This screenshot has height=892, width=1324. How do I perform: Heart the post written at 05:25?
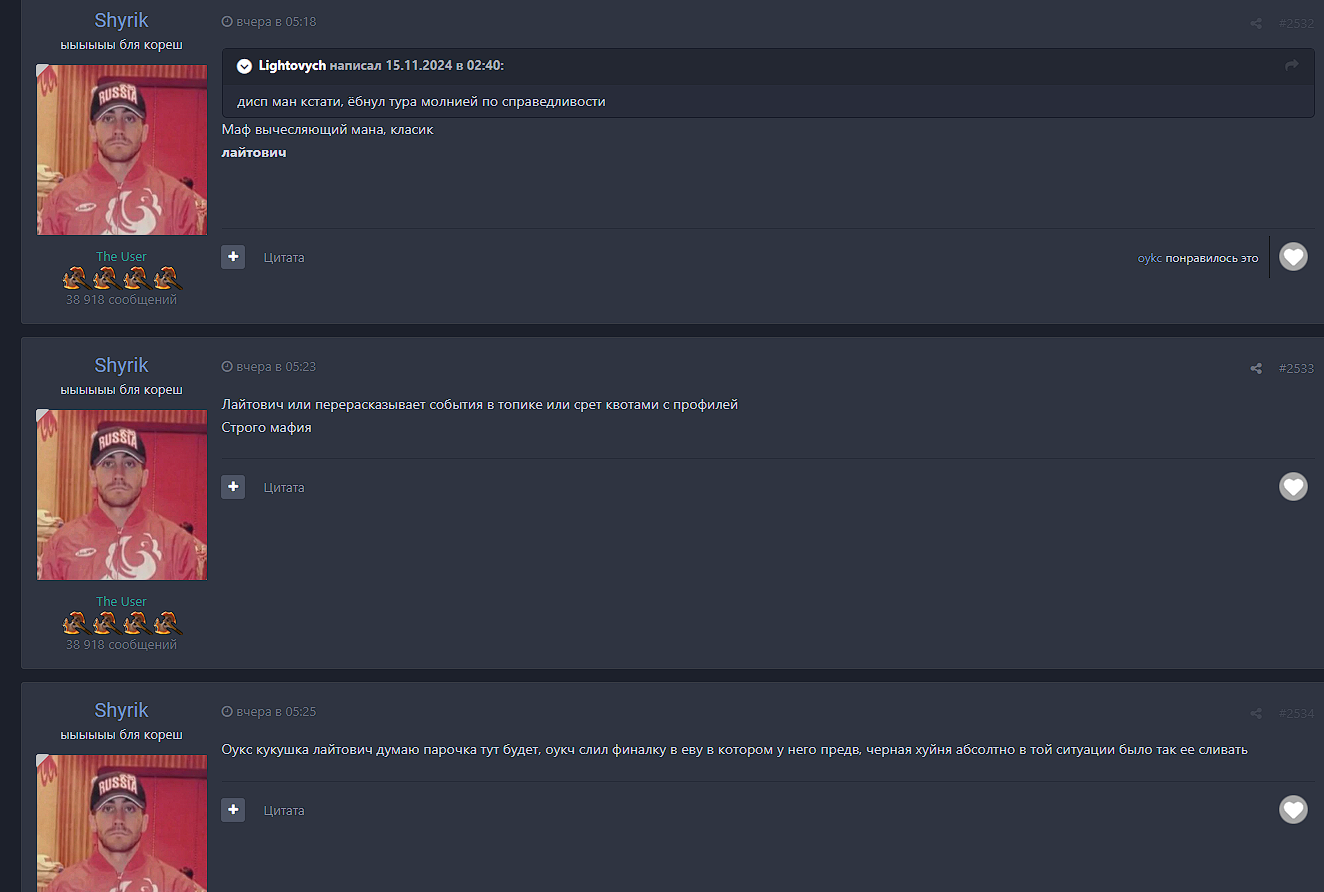[1293, 810]
